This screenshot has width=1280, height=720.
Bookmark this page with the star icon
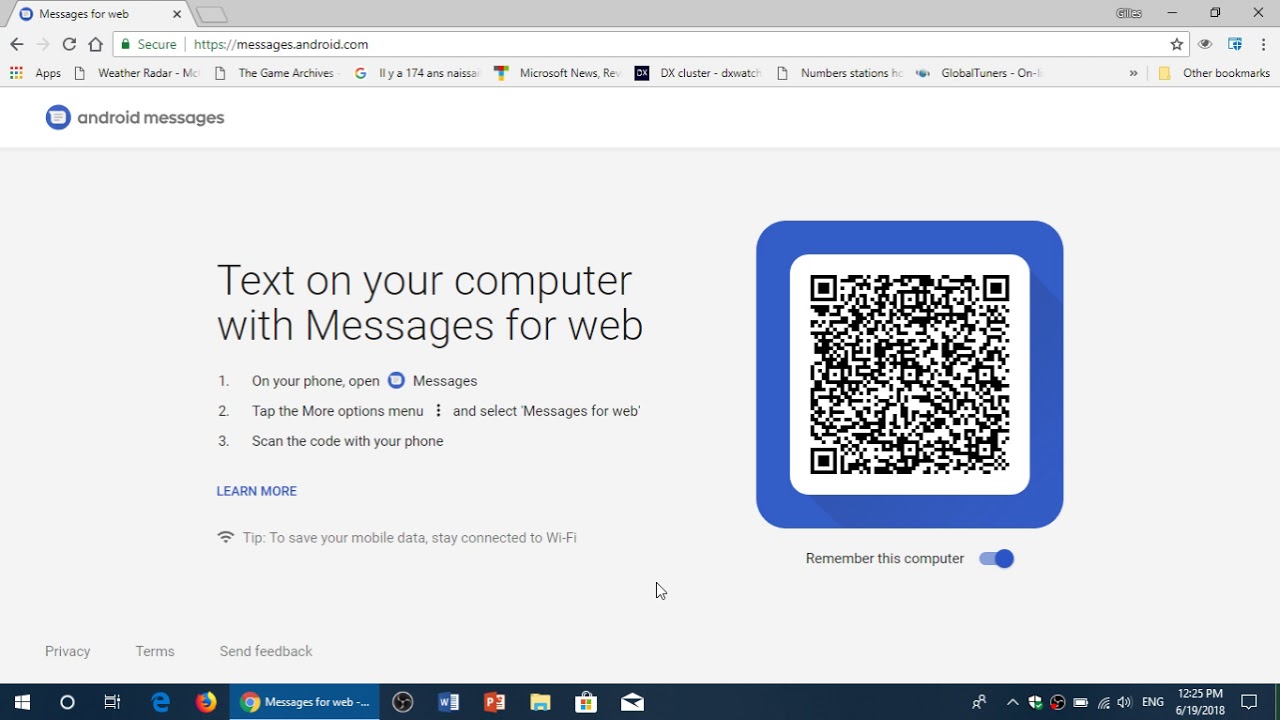pos(1177,44)
